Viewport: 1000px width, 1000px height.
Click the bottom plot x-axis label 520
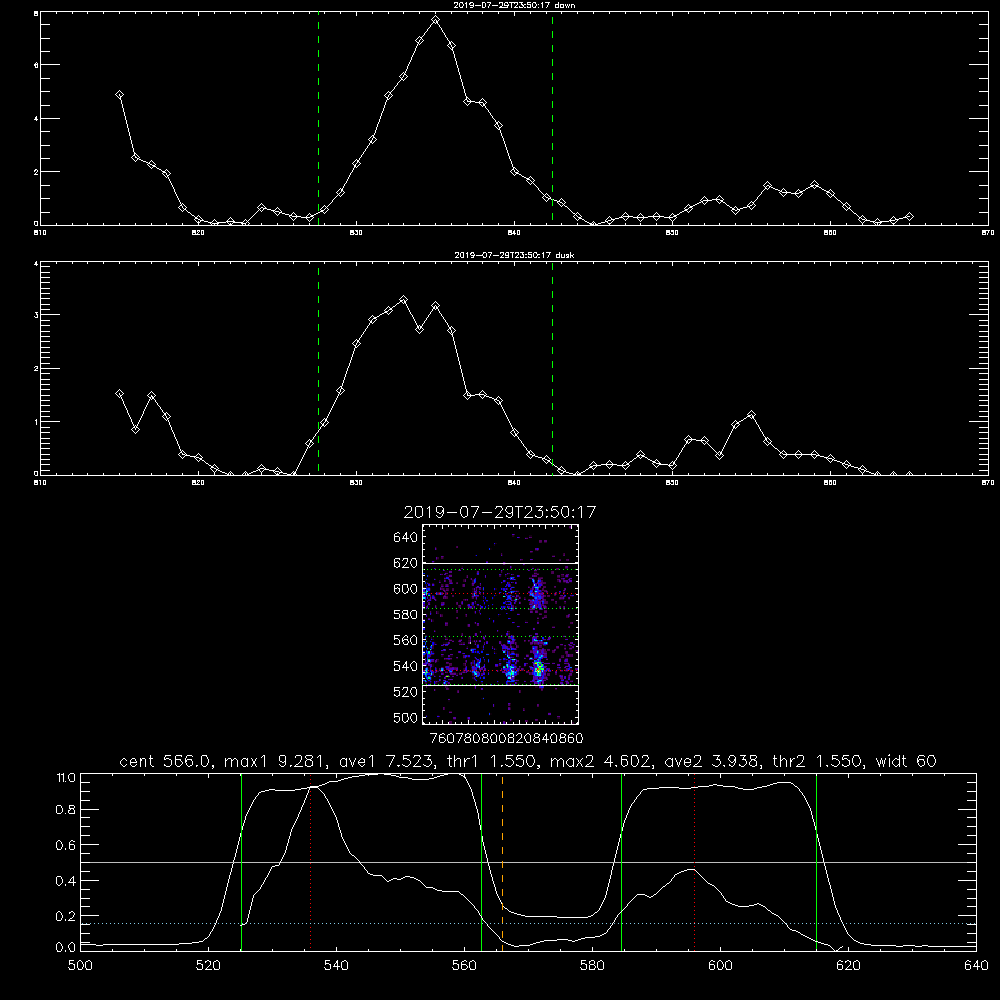208,966
